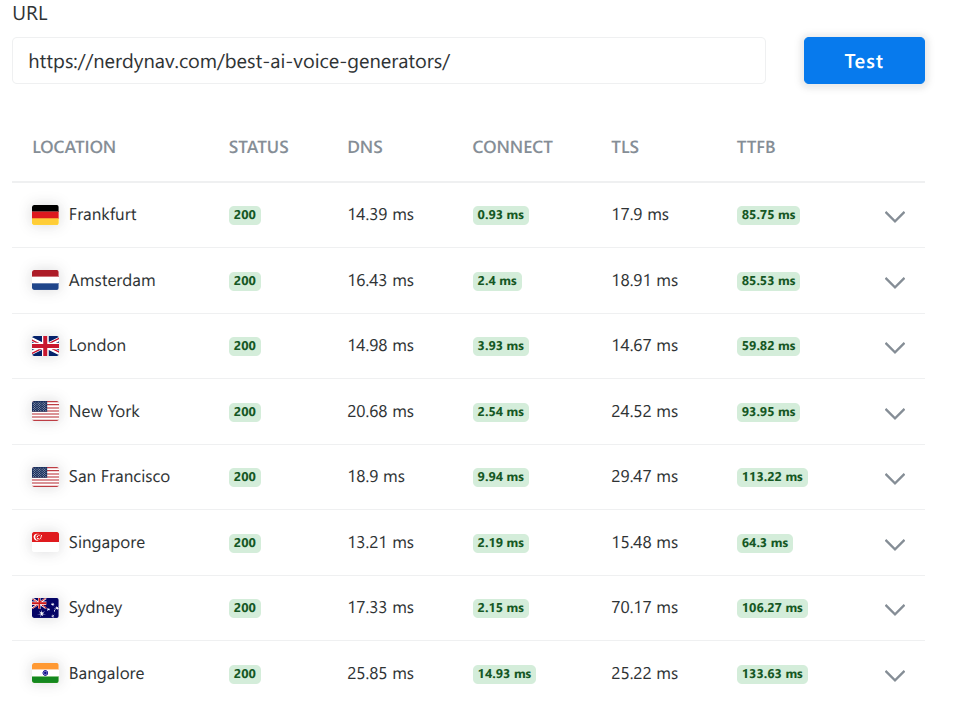Click the German flag icon for Frankfurt
Screen dimensions: 954x723
click(46, 215)
